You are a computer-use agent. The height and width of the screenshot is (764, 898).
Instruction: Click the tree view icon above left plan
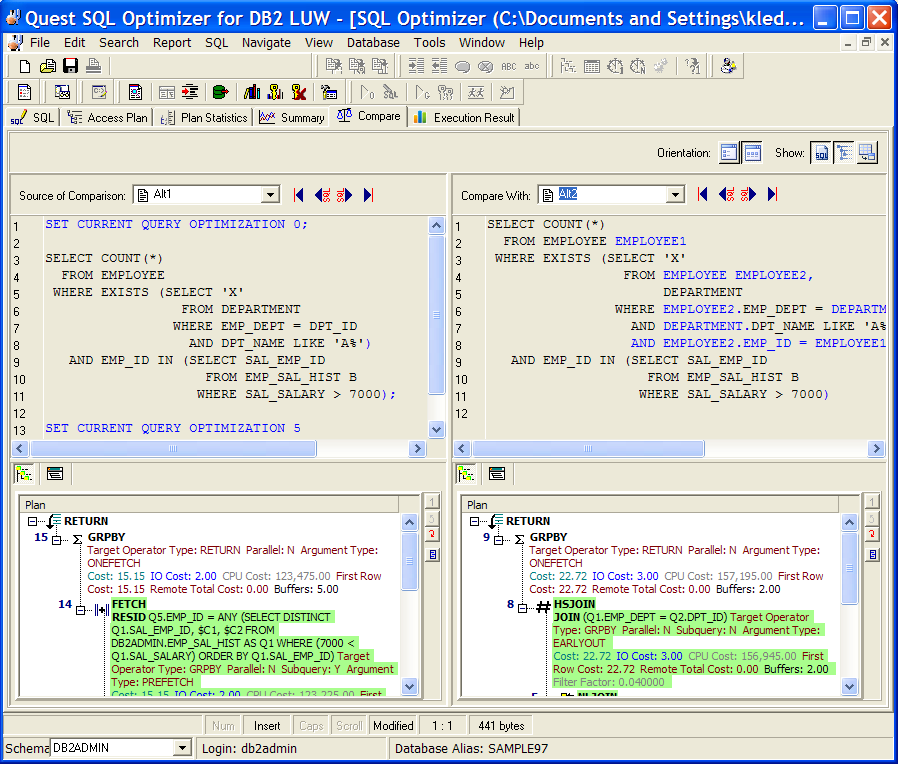pyautogui.click(x=24, y=473)
